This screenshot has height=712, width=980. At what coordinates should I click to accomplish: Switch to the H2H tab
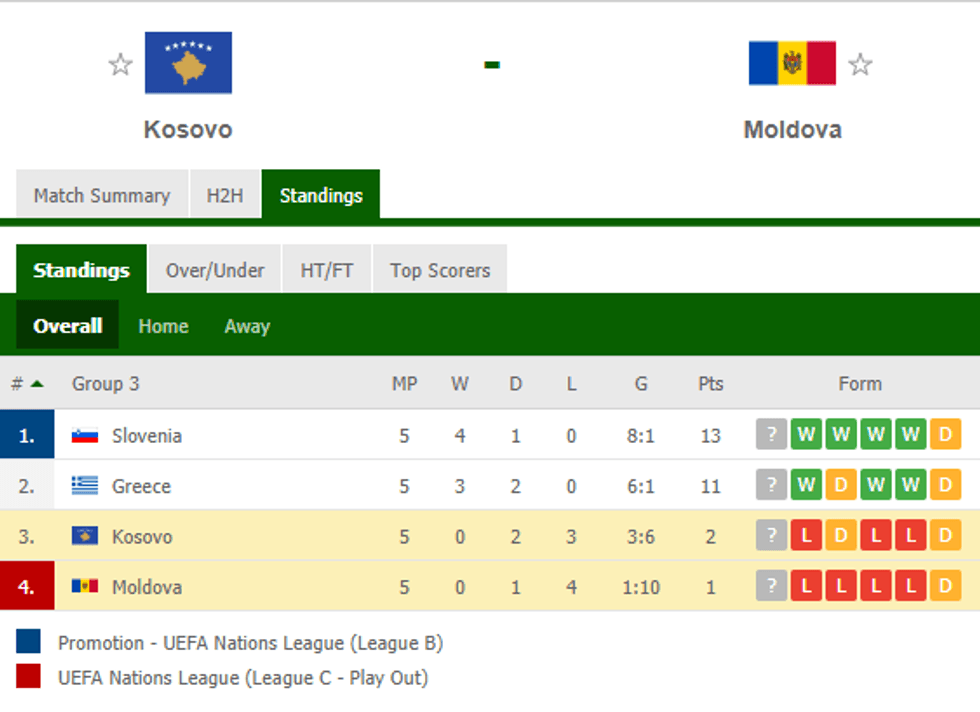(225, 195)
